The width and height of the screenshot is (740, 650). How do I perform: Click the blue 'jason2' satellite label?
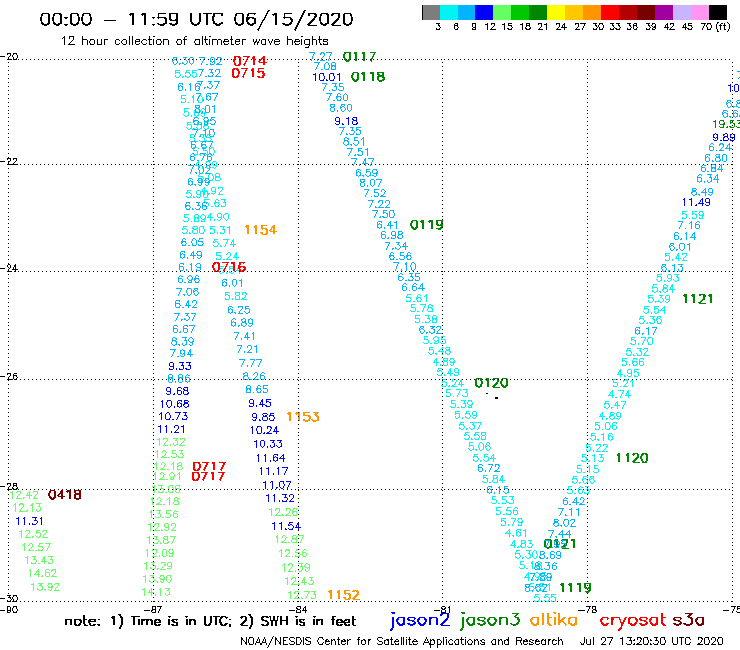click(x=420, y=620)
